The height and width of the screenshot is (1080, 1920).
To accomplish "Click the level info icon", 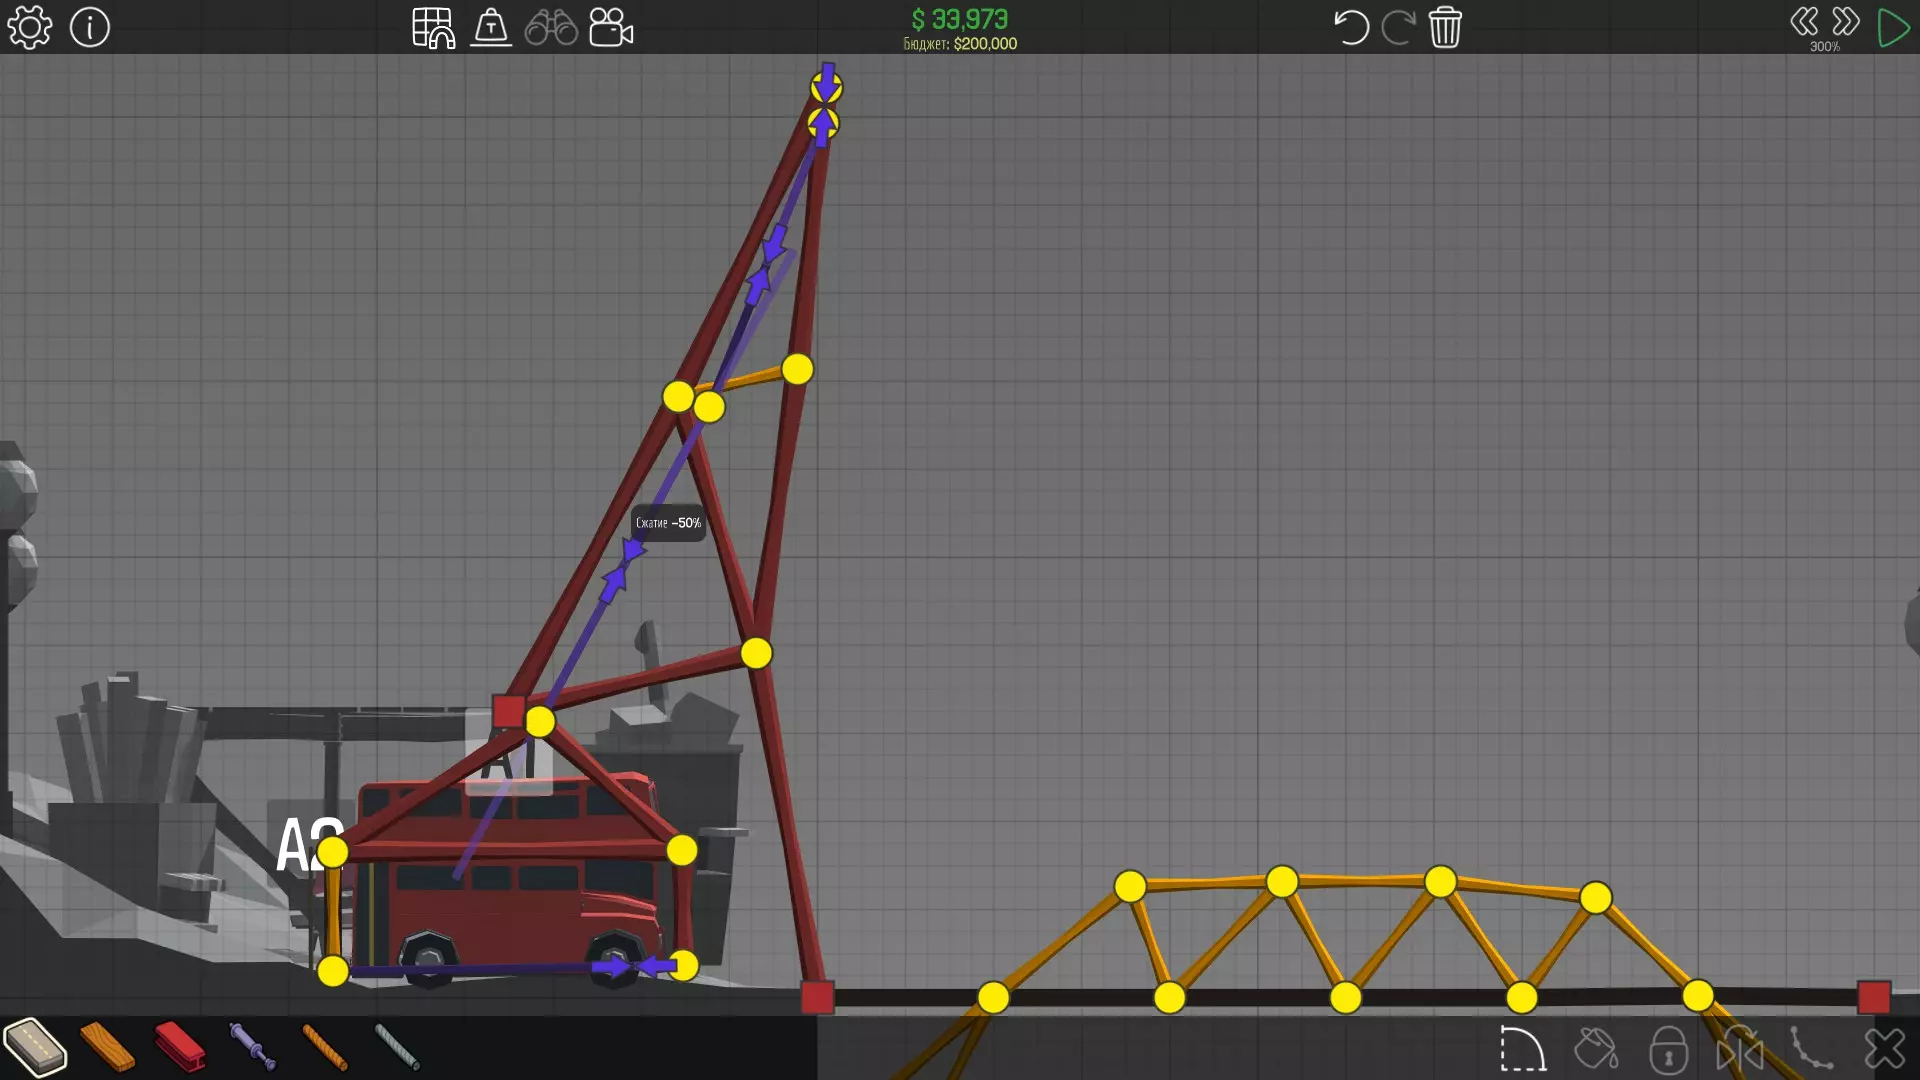I will tap(90, 27).
